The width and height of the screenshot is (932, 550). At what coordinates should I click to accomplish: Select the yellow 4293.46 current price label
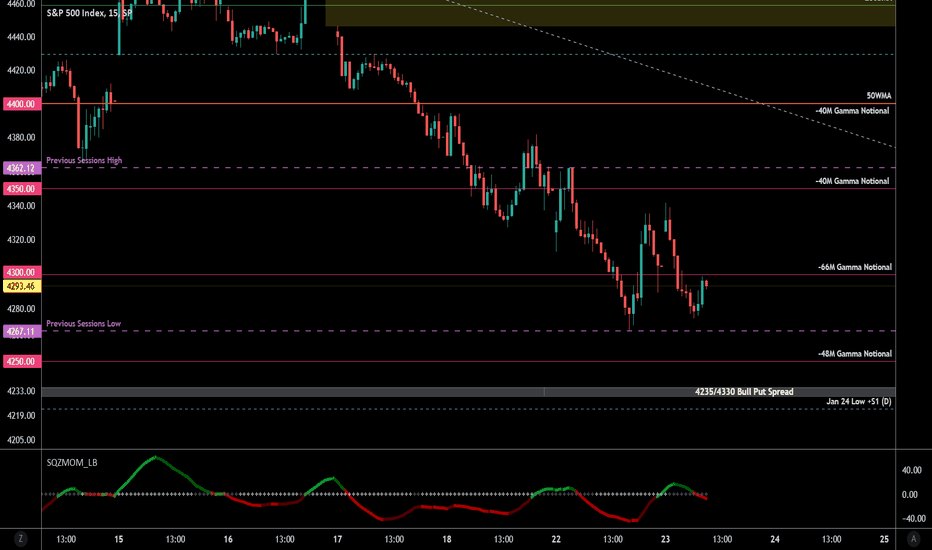[22, 286]
